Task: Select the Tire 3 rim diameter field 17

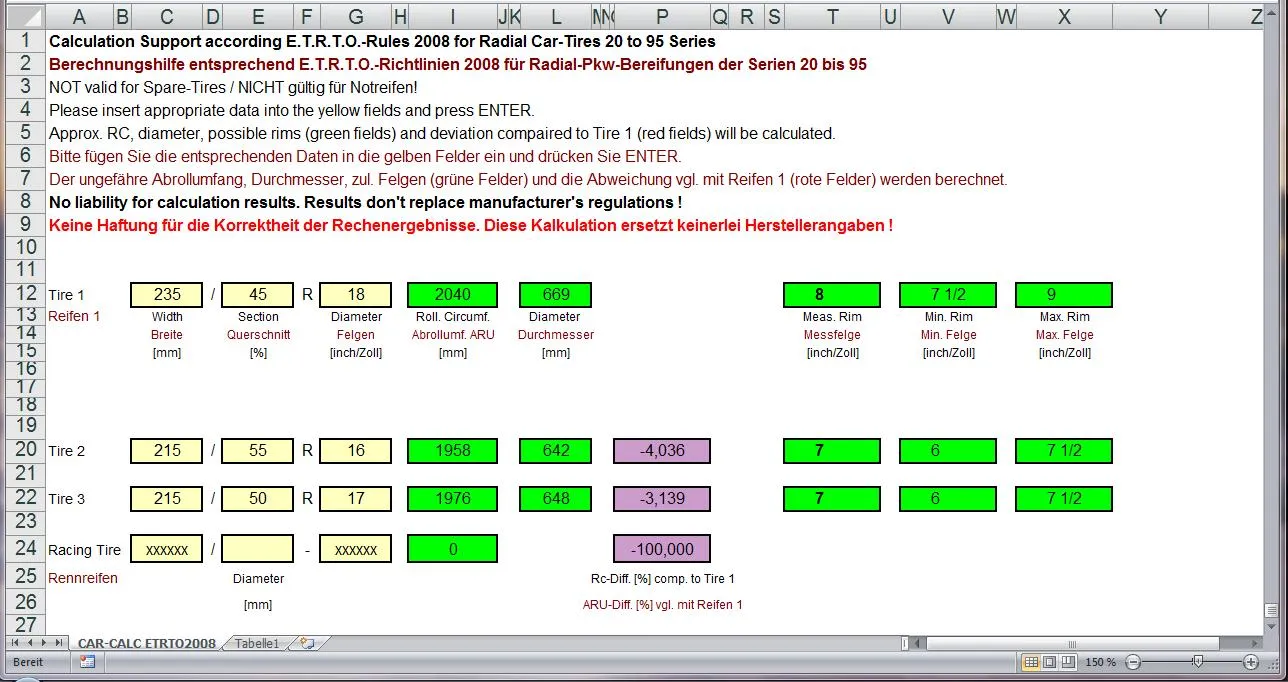Action: (355, 498)
